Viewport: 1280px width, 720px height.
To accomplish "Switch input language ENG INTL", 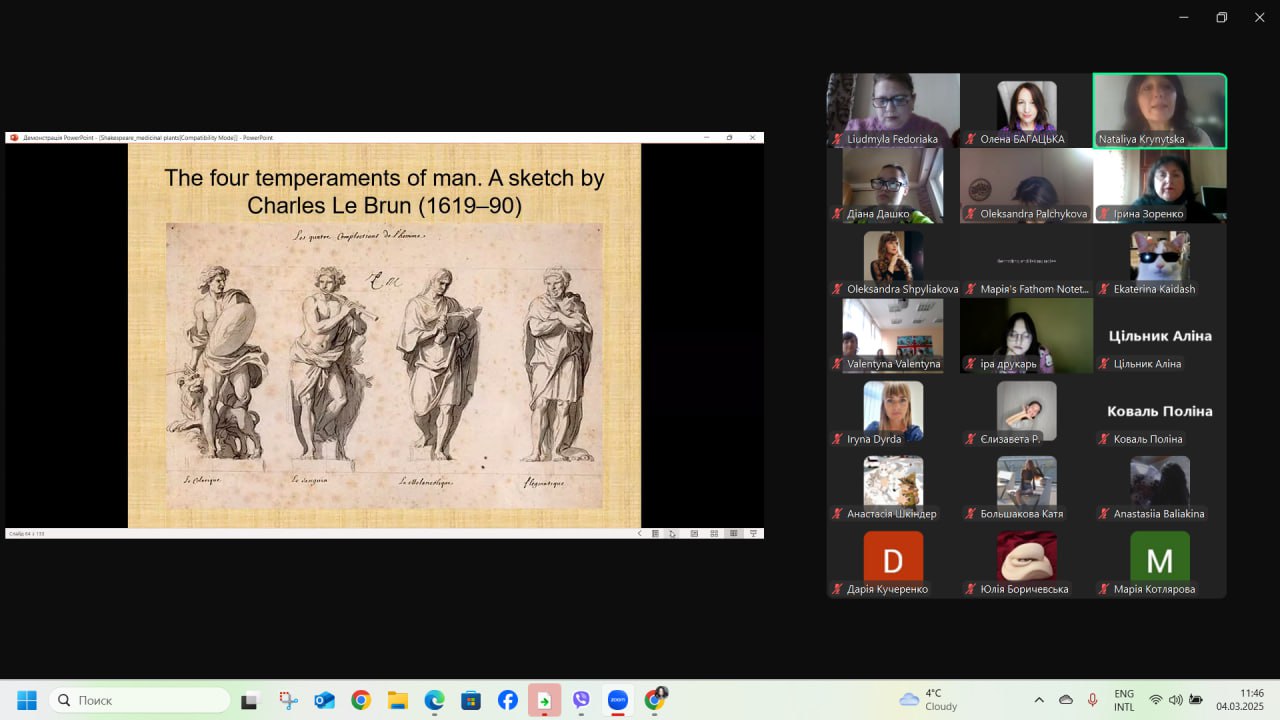I will click(1124, 700).
